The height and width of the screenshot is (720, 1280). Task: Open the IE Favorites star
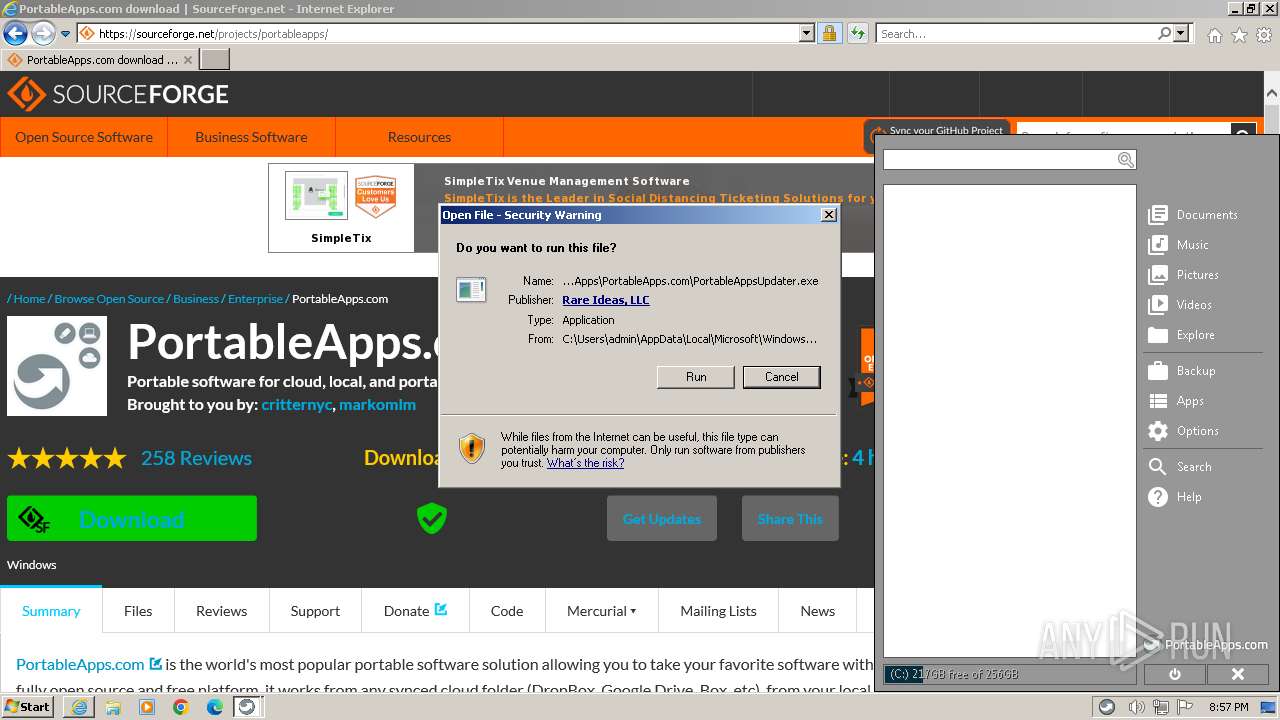1239,35
